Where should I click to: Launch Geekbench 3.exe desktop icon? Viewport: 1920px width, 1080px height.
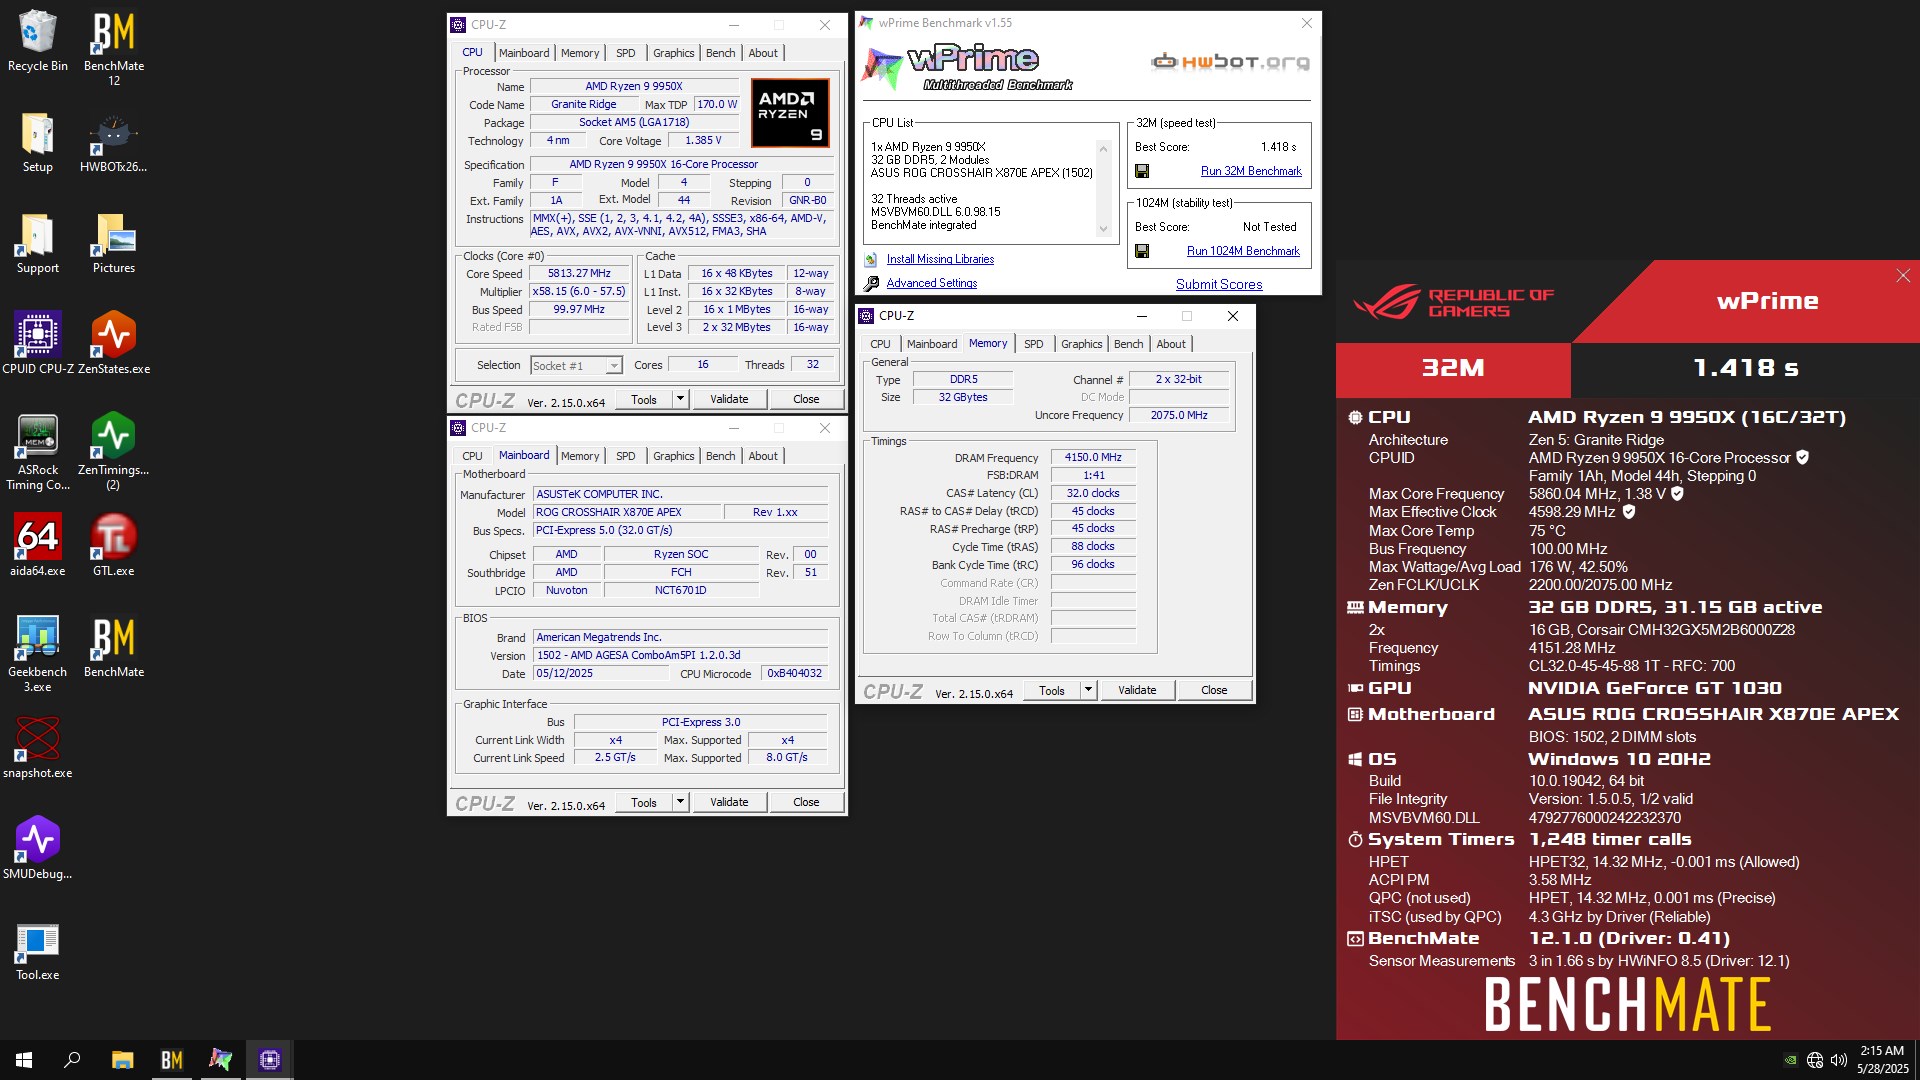pos(38,653)
